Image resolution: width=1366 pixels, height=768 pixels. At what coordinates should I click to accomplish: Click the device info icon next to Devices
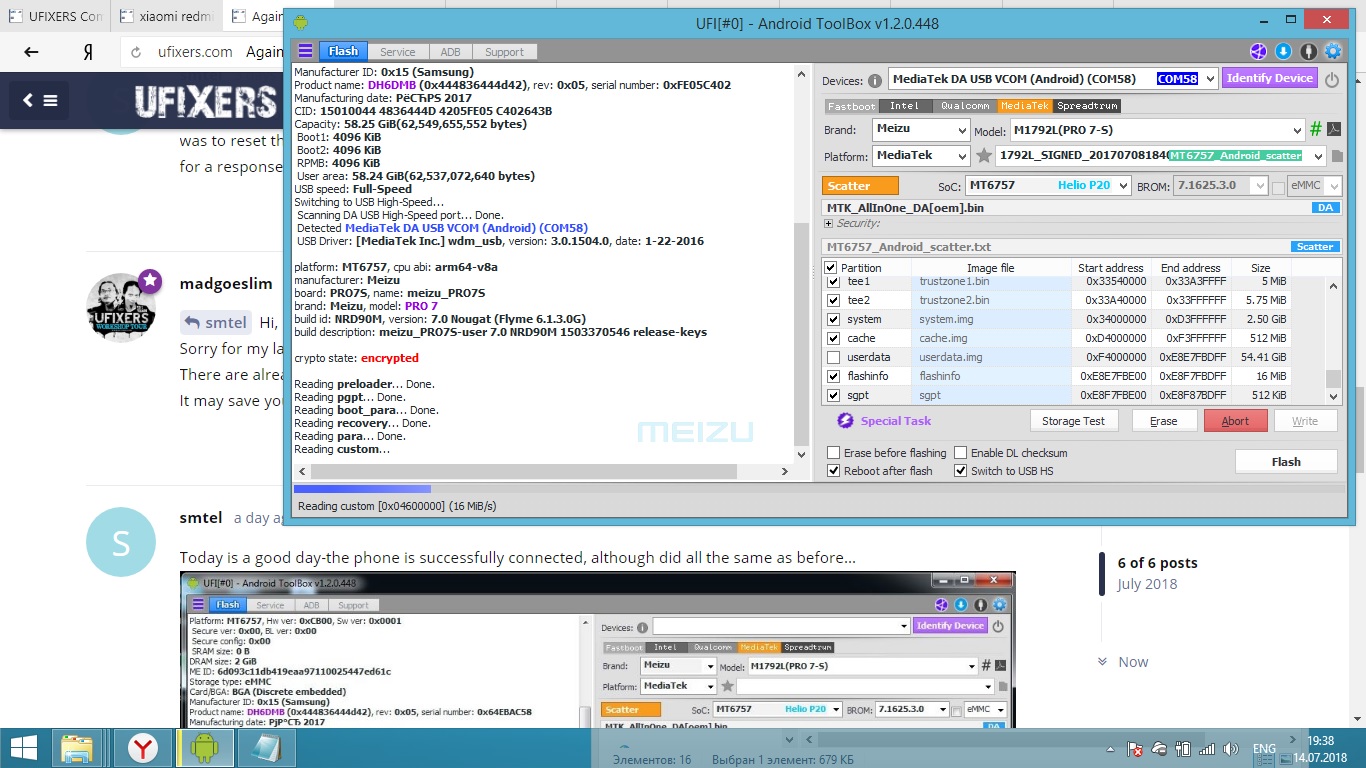pyautogui.click(x=875, y=80)
